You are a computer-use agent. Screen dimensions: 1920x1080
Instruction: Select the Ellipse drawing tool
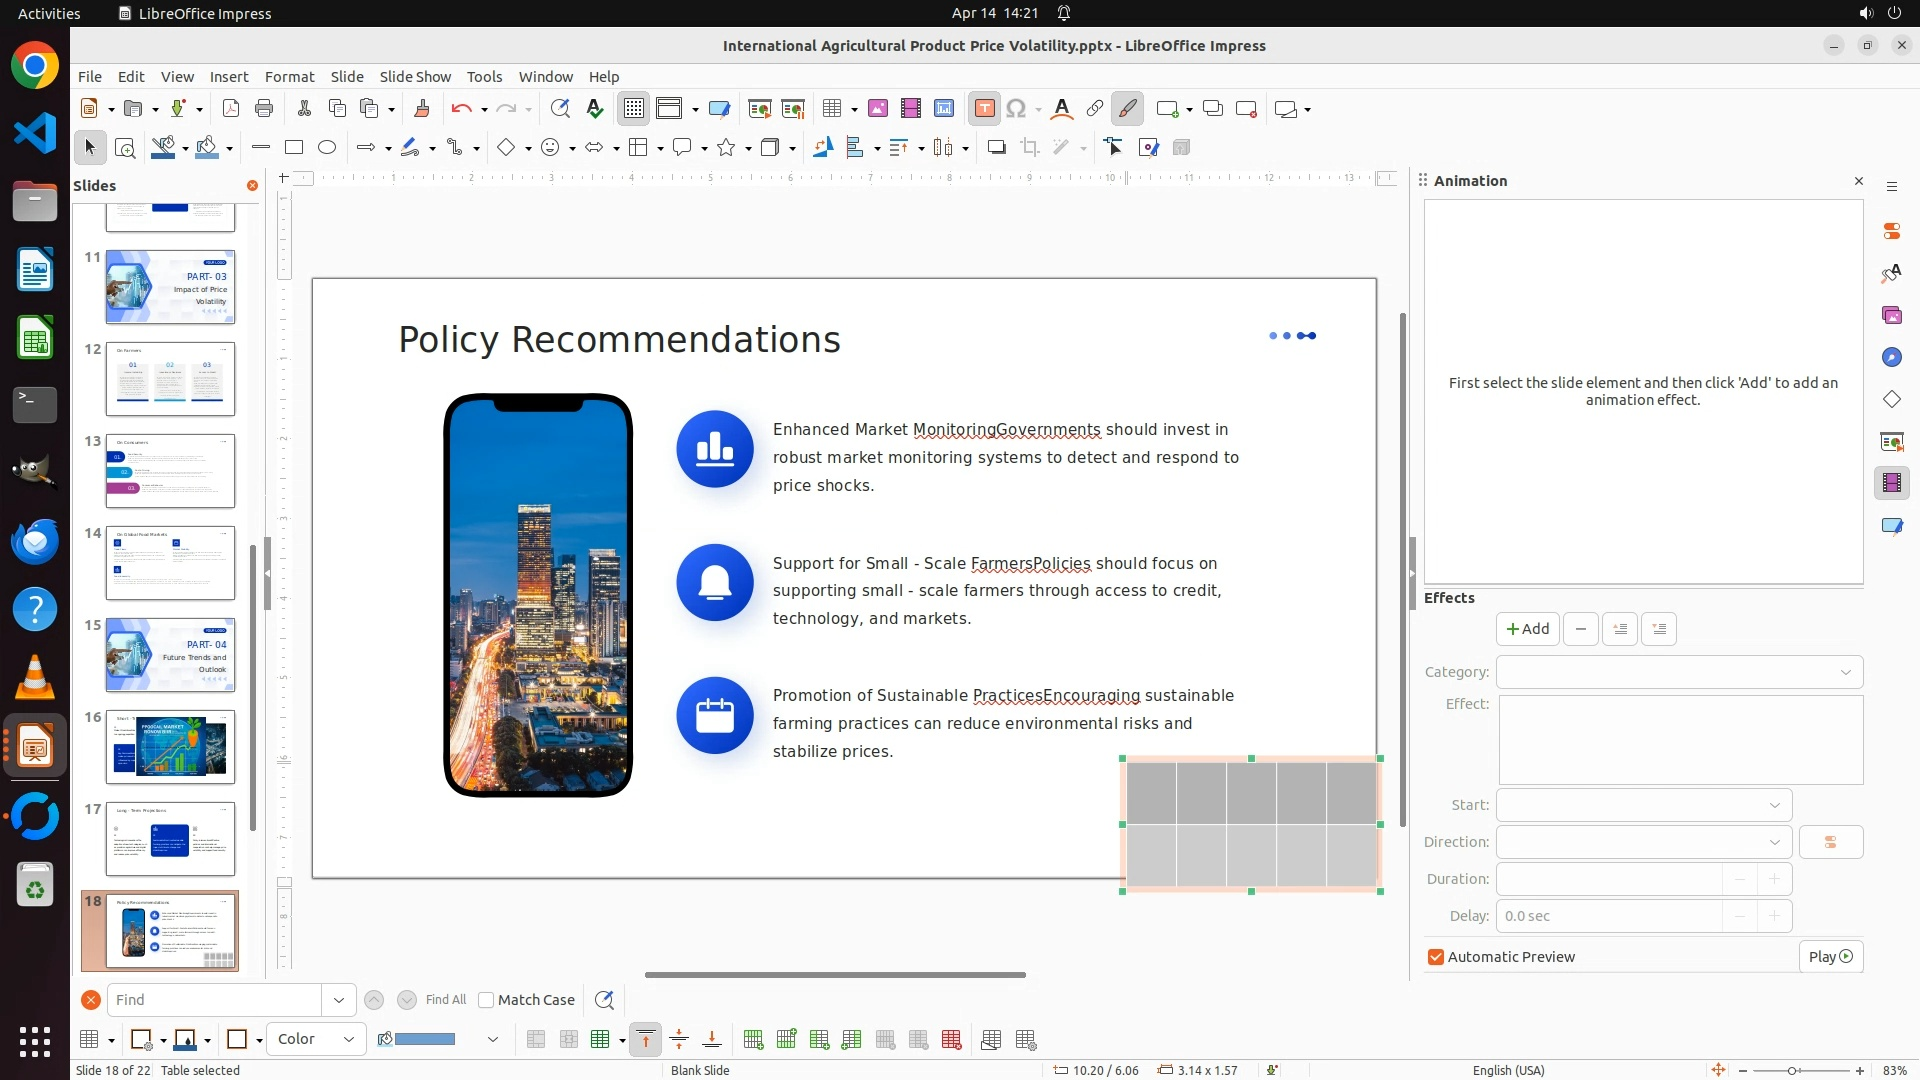pos(327,148)
